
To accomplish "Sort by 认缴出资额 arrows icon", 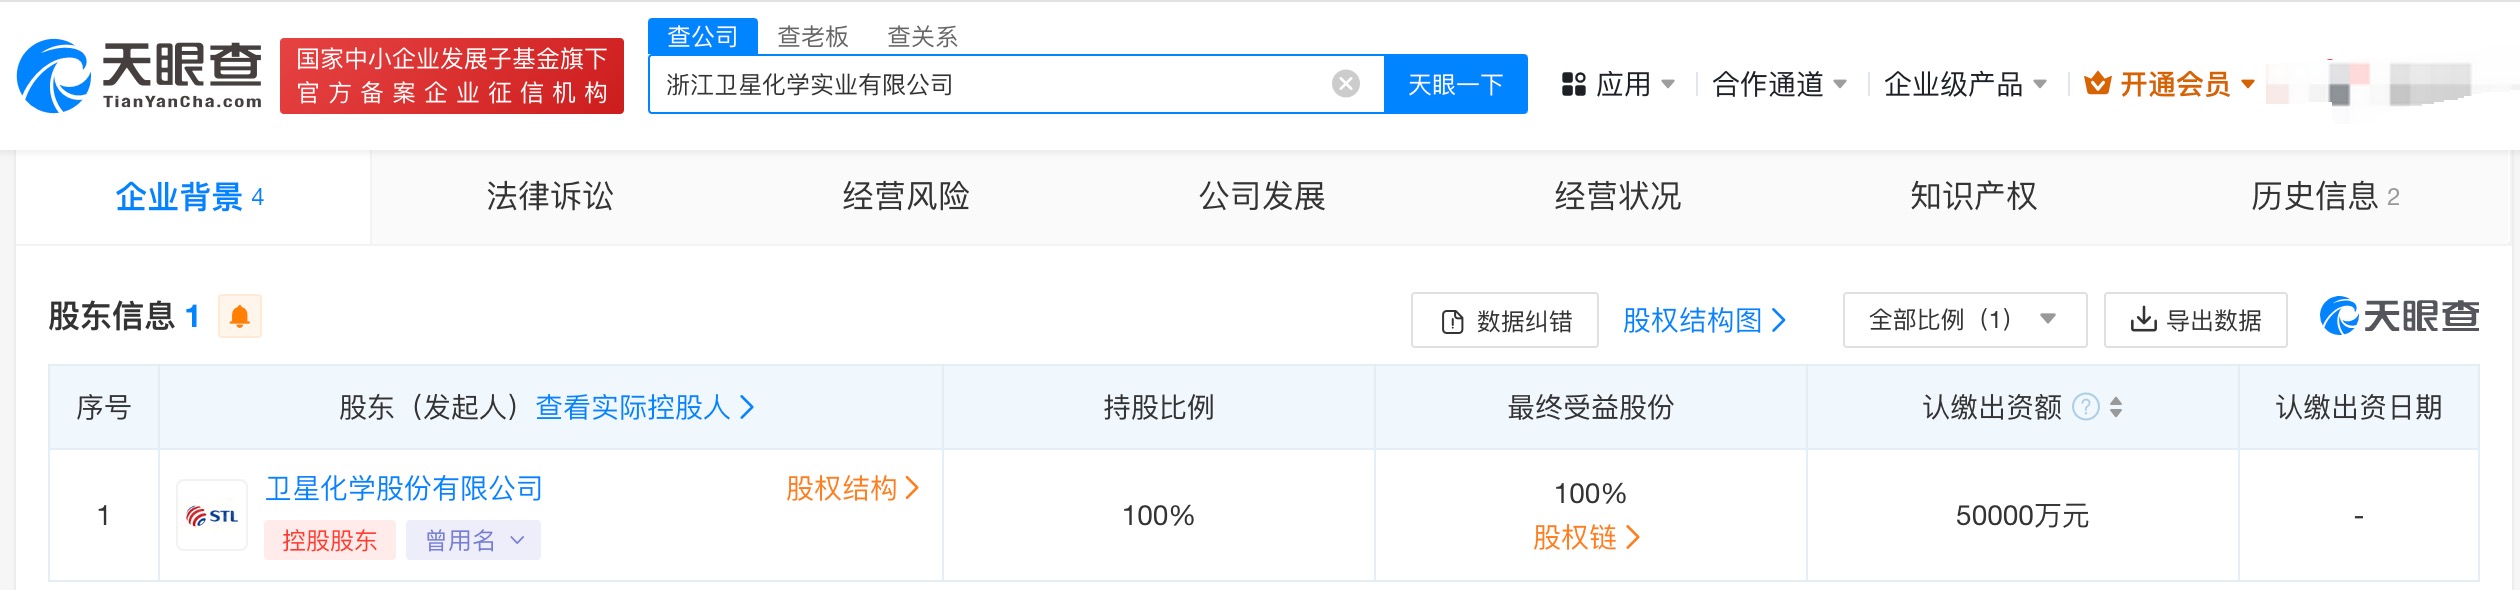I will pyautogui.click(x=2116, y=407).
